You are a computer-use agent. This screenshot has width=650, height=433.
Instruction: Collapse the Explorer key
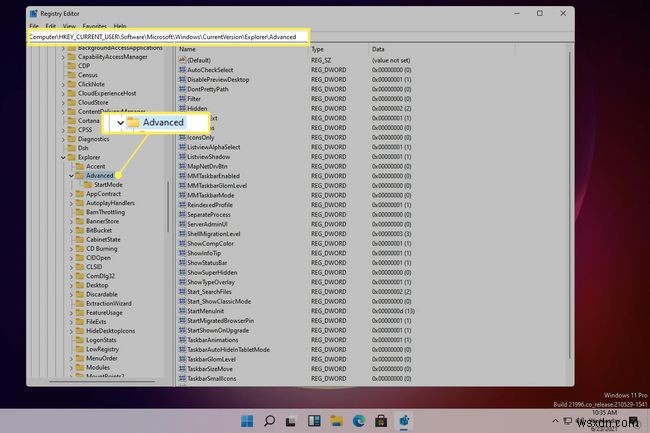tap(63, 157)
